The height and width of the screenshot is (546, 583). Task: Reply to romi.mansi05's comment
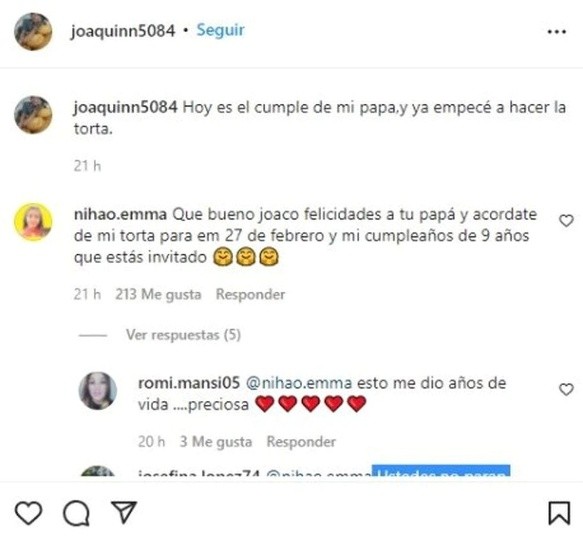coord(301,441)
